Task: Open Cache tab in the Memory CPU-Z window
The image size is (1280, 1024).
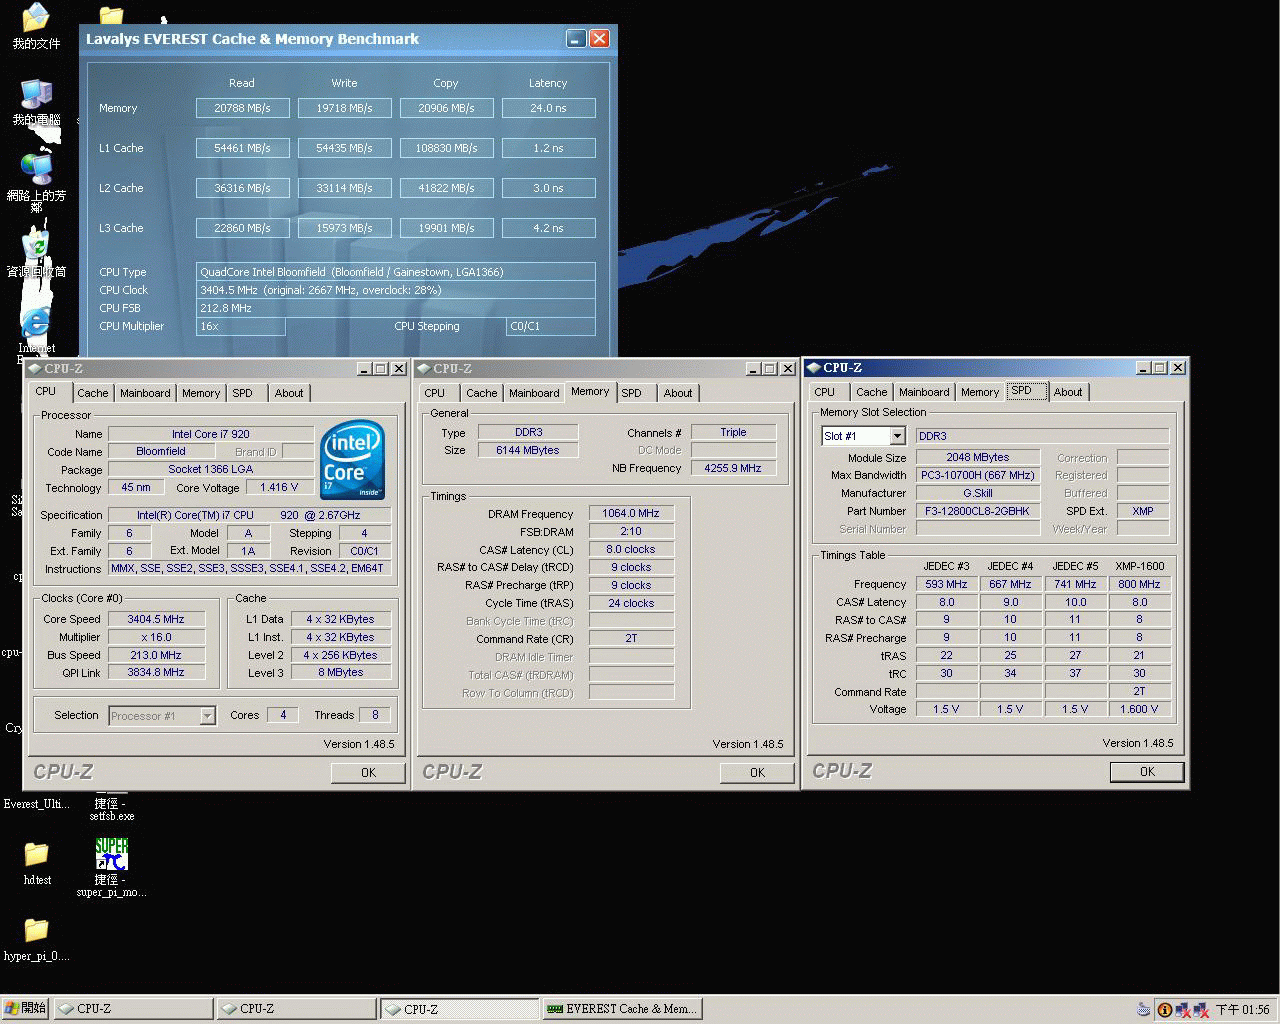Action: click(x=481, y=393)
